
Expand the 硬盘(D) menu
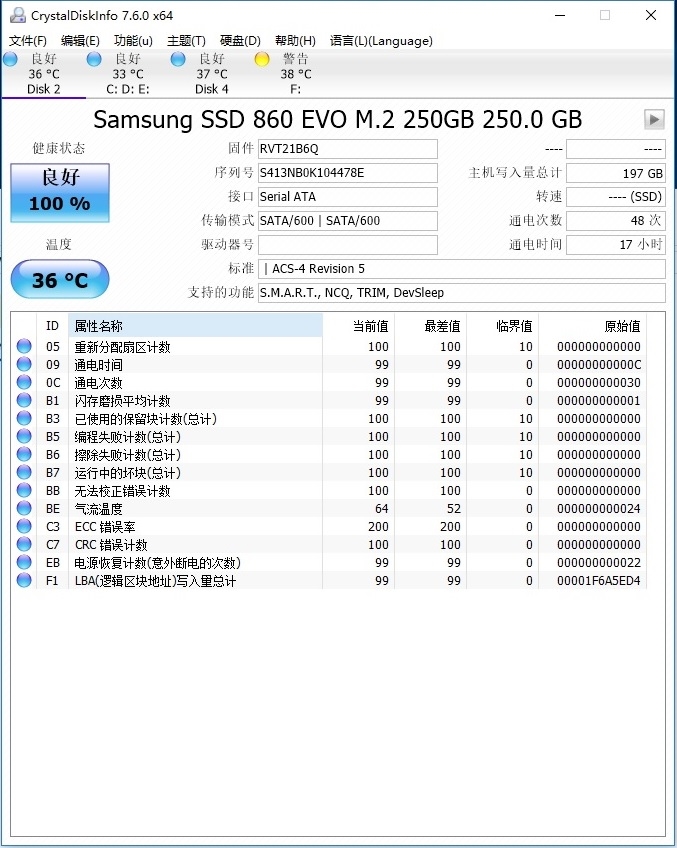[240, 41]
